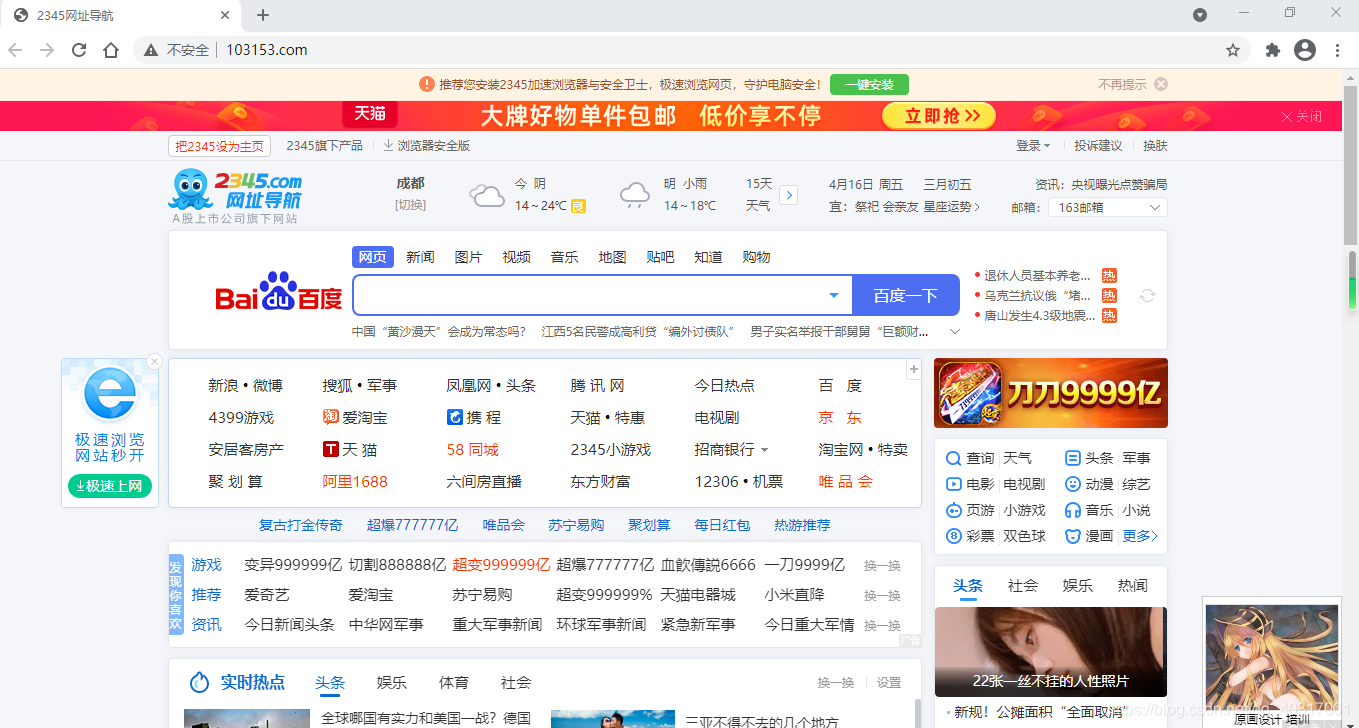This screenshot has width=1359, height=728.
Task: Switch to the 娱乐 hot topics tab
Action: [x=392, y=683]
